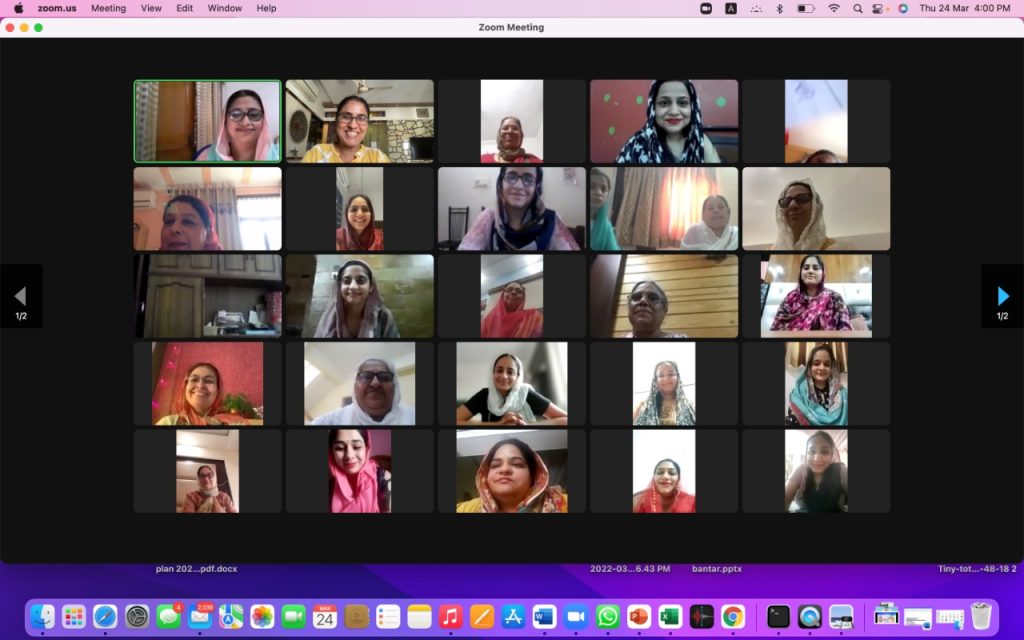1024x640 pixels.
Task: Open the View menu
Action: coord(151,8)
